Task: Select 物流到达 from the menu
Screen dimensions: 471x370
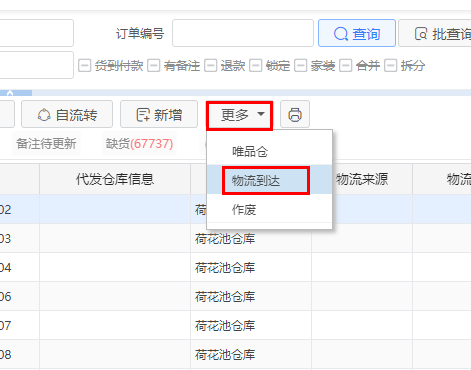Action: (269, 180)
